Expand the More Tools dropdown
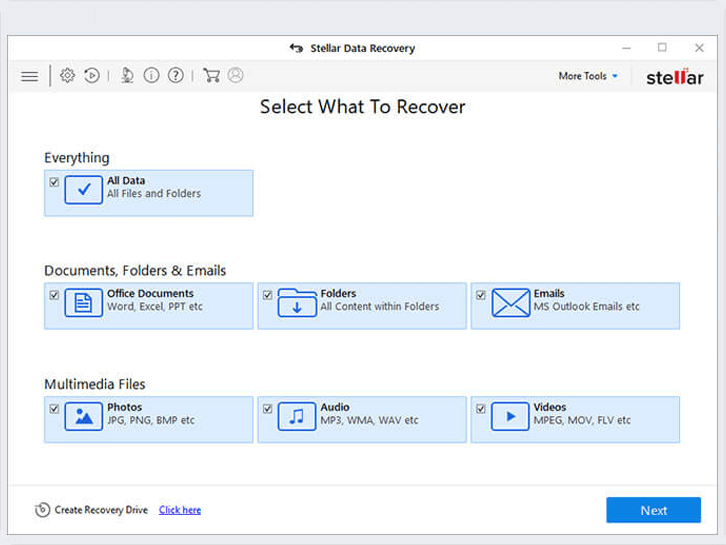Image resolution: width=726 pixels, height=545 pixels. [588, 76]
